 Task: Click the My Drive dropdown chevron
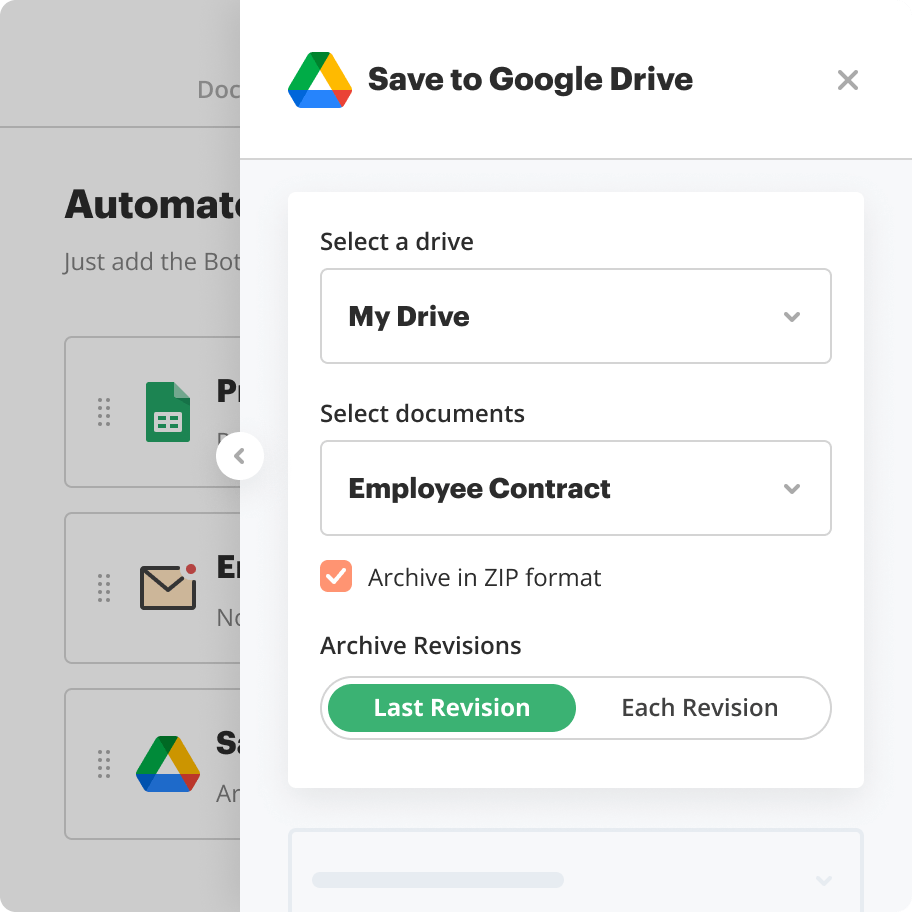click(x=792, y=316)
